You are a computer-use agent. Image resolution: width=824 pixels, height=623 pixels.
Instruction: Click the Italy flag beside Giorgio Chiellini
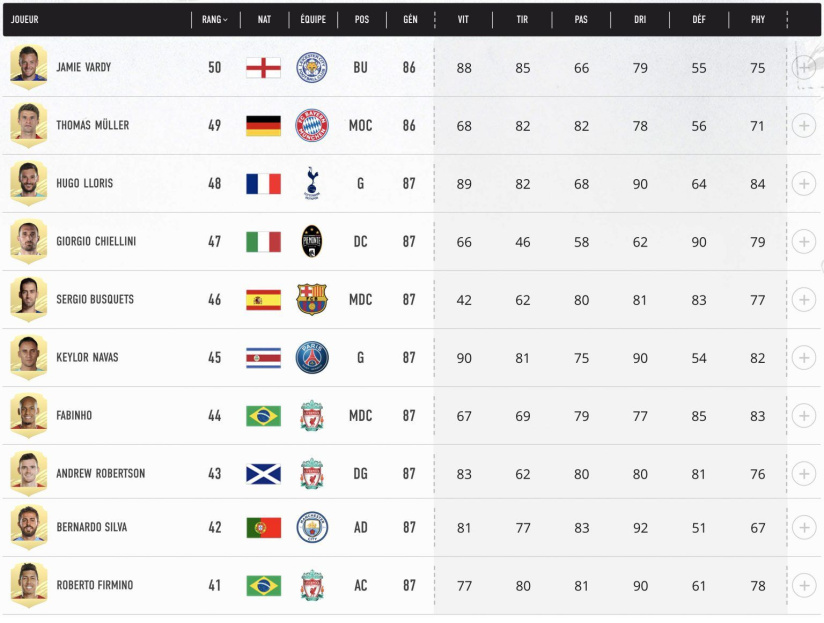262,241
